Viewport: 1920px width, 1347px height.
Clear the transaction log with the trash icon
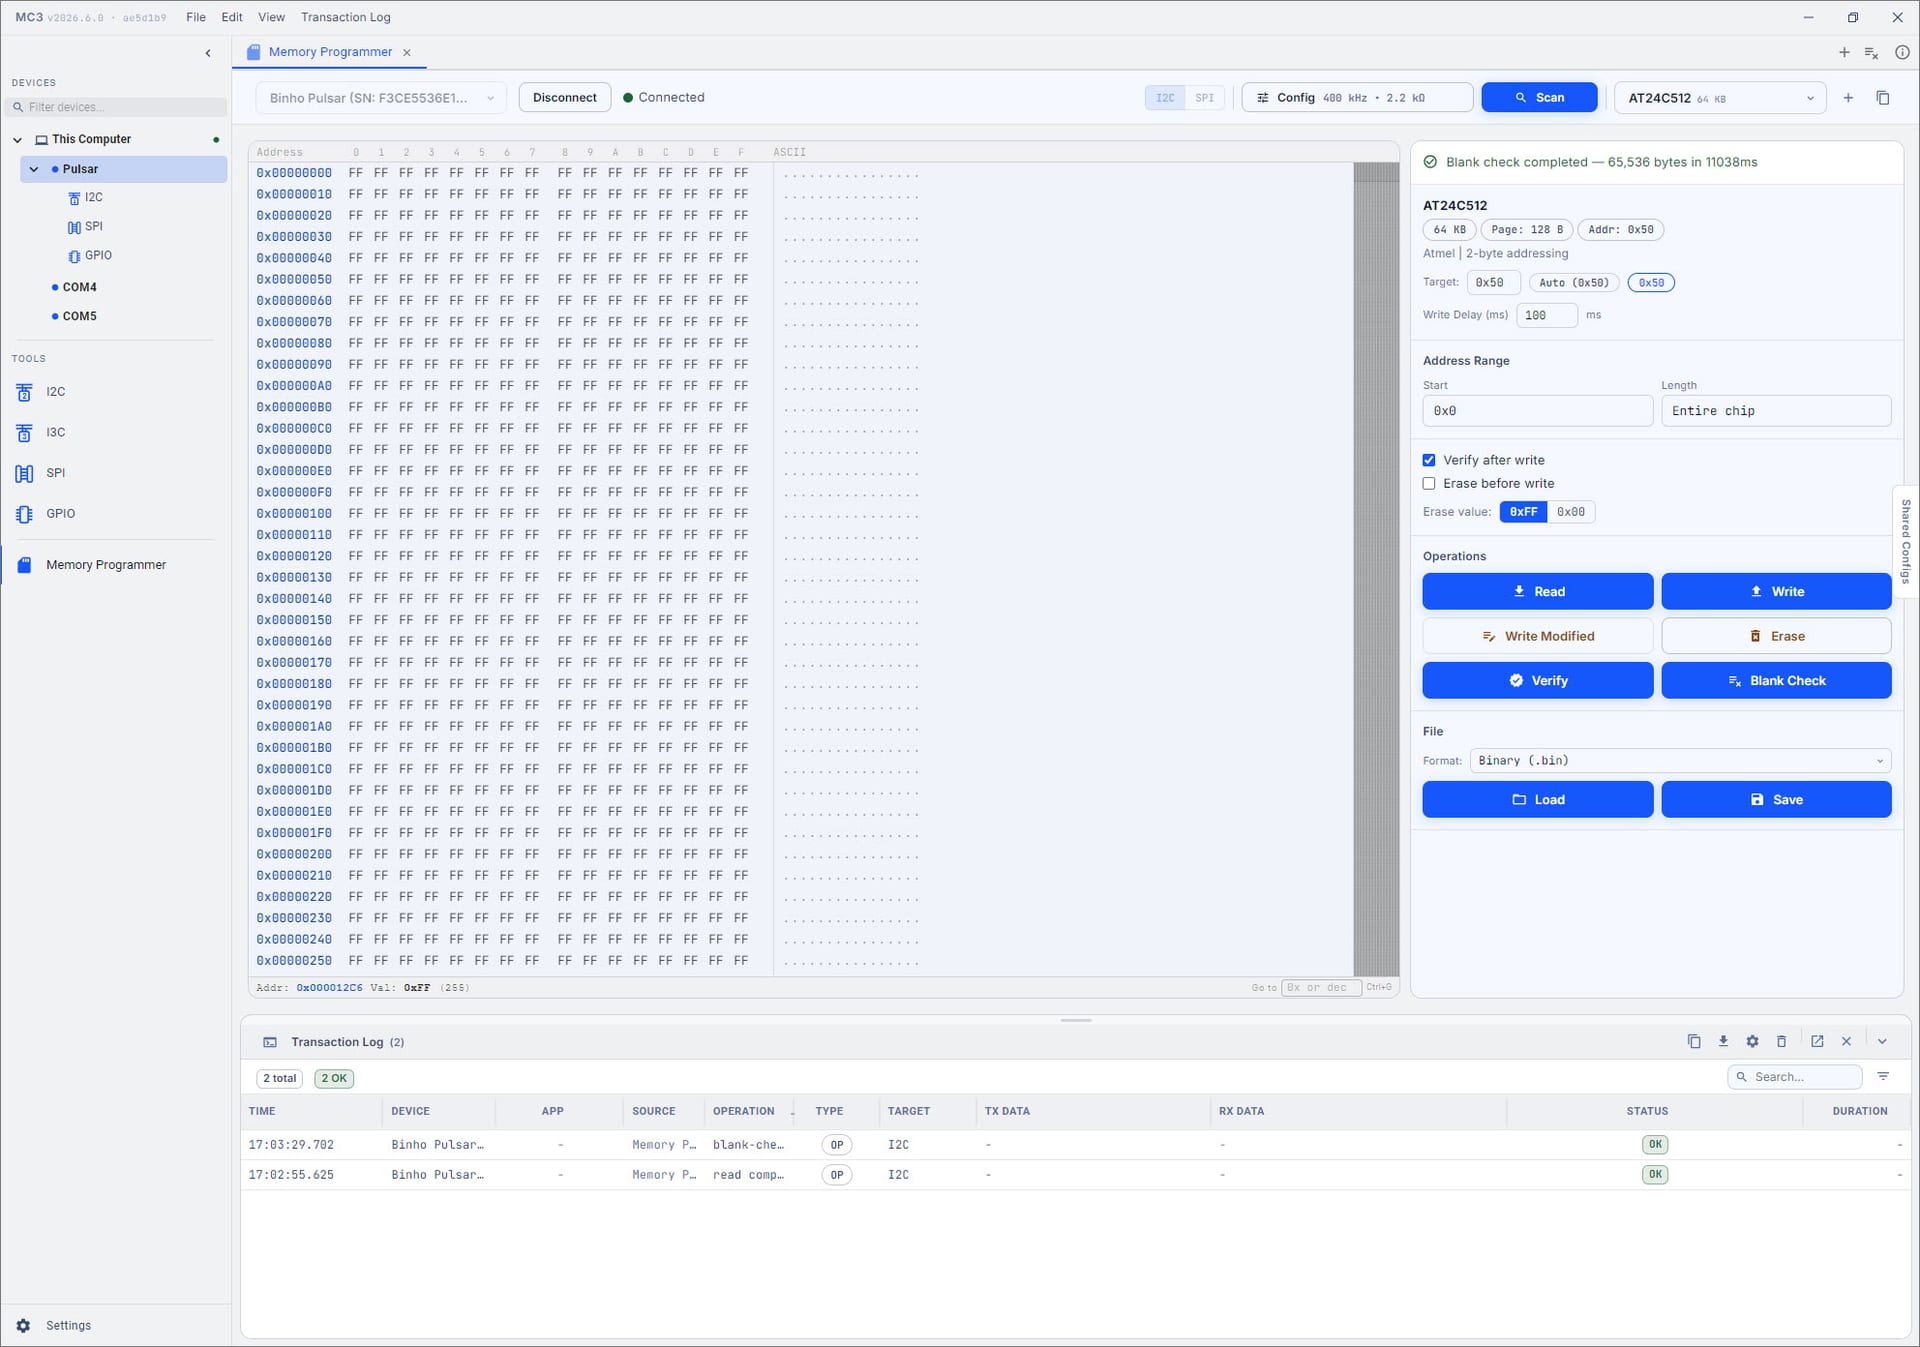(x=1781, y=1041)
